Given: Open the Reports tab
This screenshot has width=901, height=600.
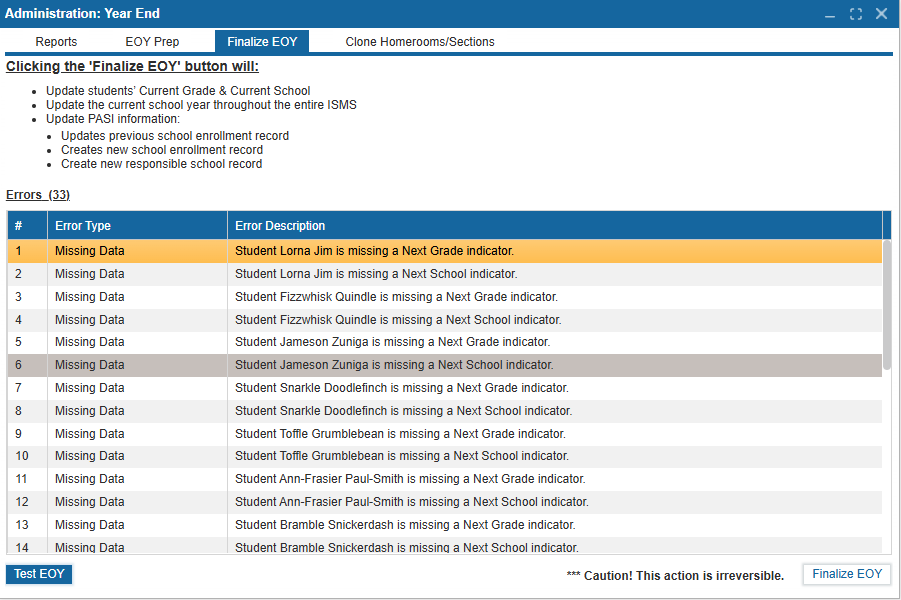Looking at the screenshot, I should click(x=56, y=42).
